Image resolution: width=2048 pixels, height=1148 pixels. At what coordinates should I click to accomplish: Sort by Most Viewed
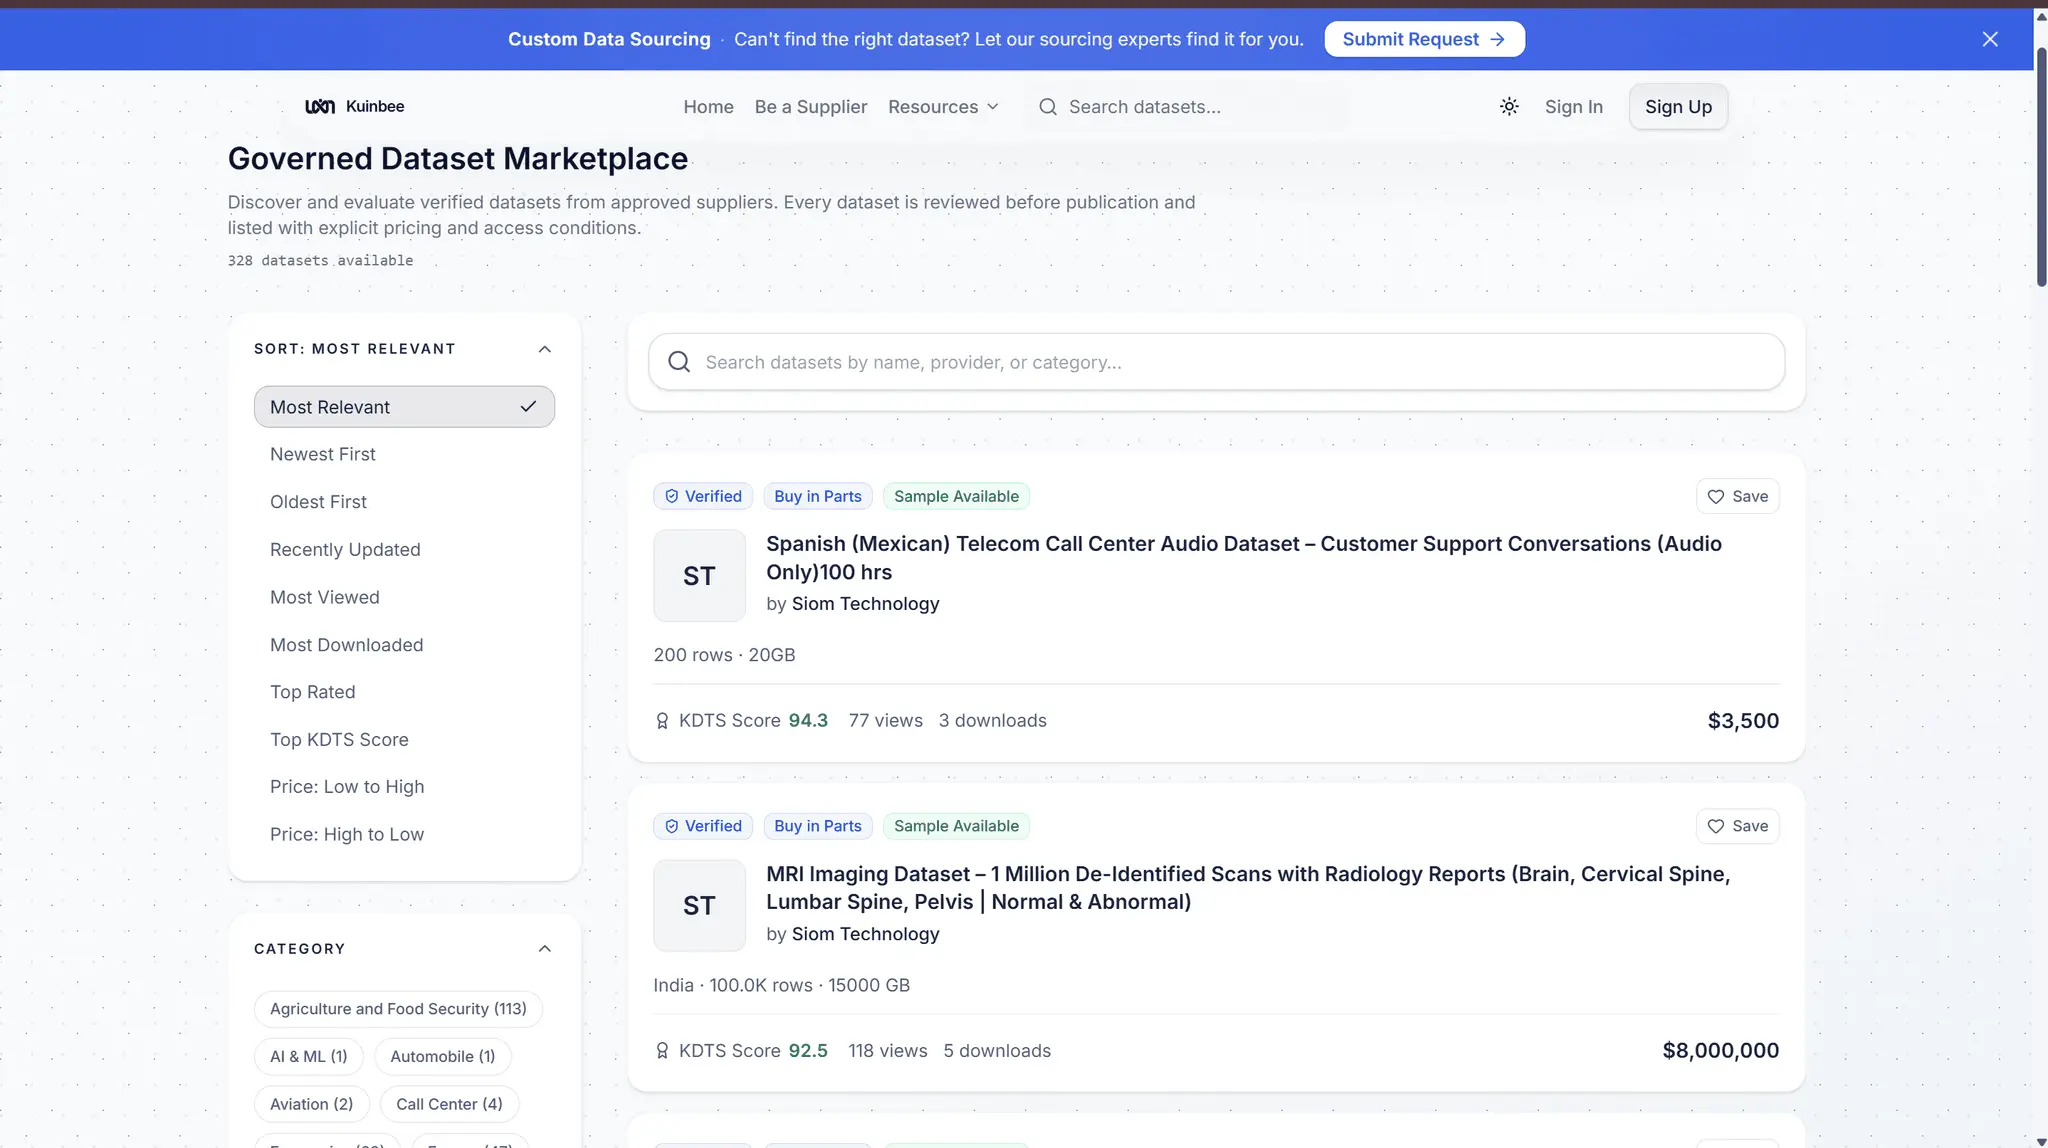point(404,597)
